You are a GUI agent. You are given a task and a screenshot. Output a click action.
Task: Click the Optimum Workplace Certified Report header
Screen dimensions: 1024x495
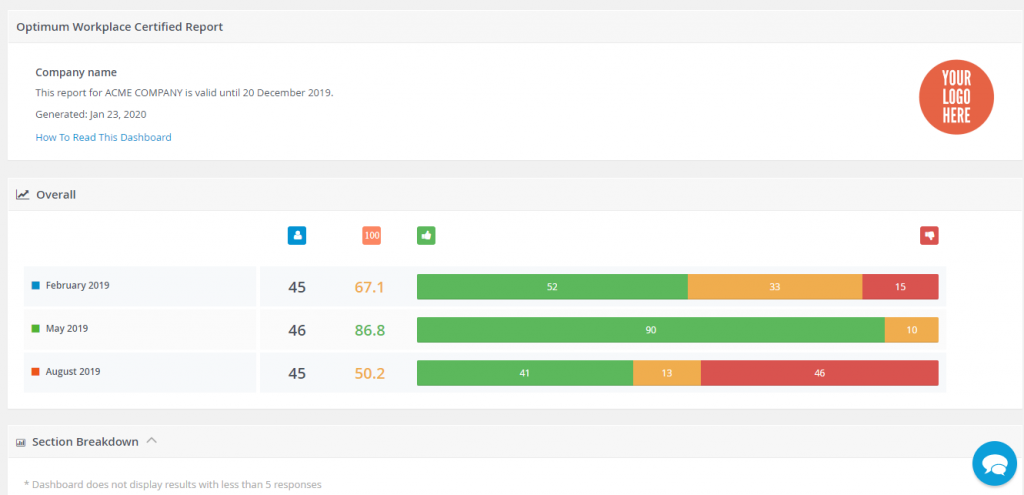pyautogui.click(x=119, y=27)
